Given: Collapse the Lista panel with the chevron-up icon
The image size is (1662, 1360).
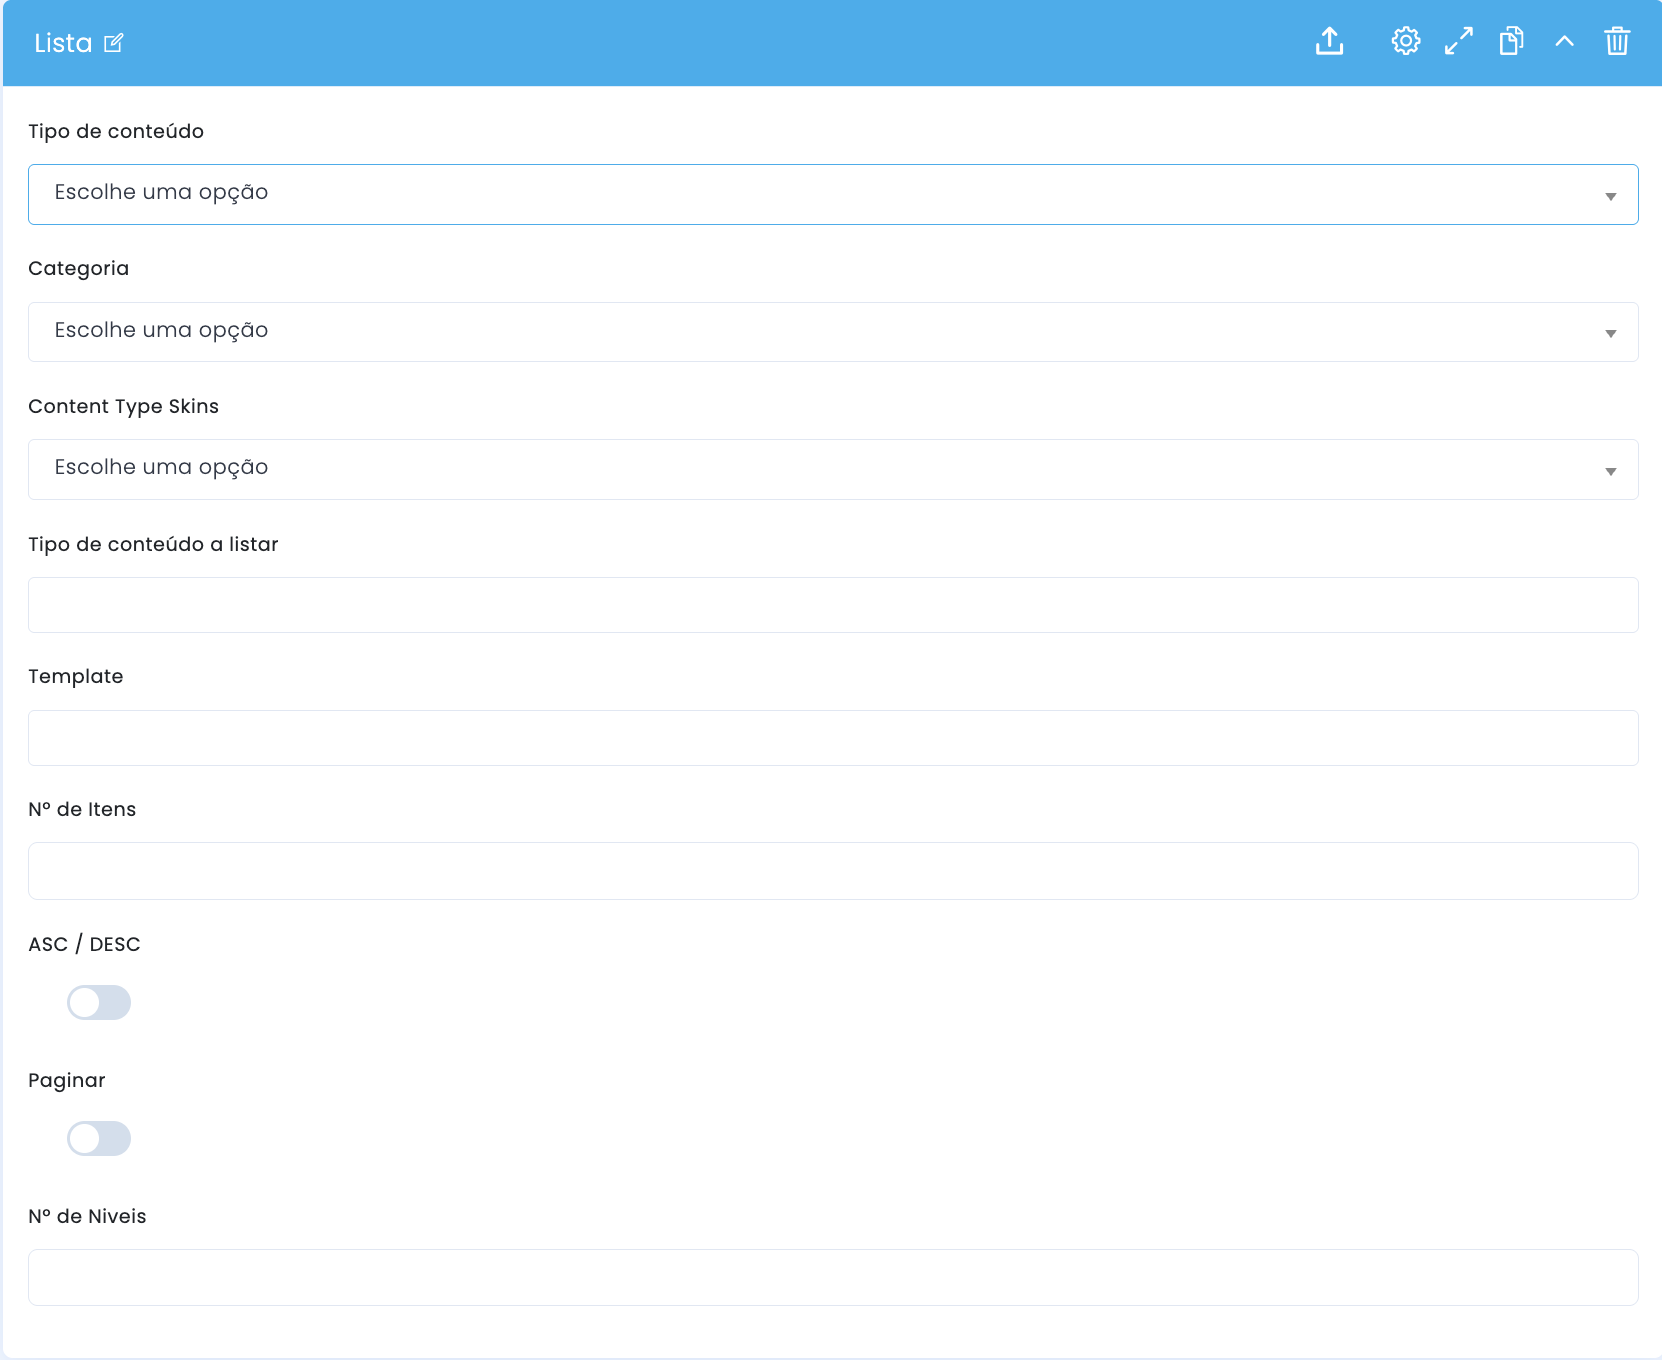Looking at the screenshot, I should 1564,42.
